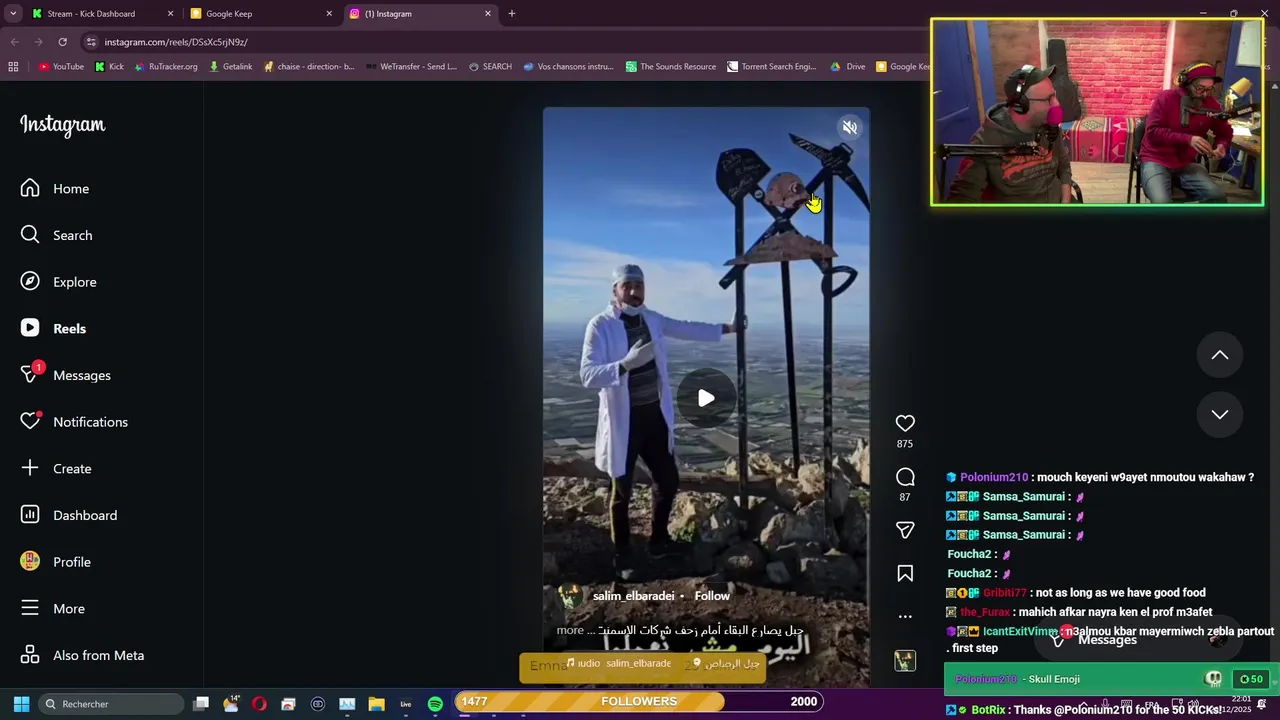Go to Explore via the compass icon
The height and width of the screenshot is (720, 1280).
(x=58, y=282)
